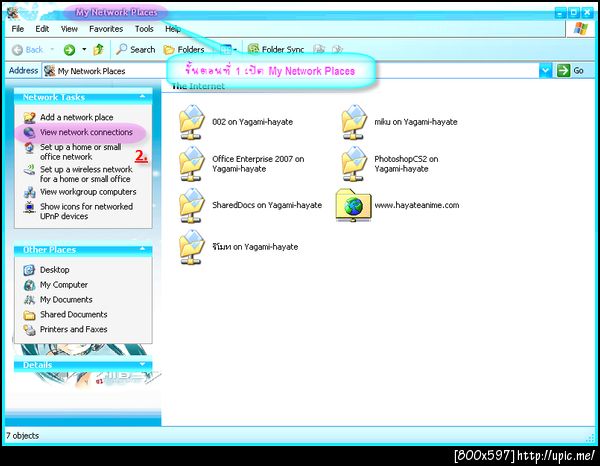Click the Printers and Faxes icon

point(29,329)
